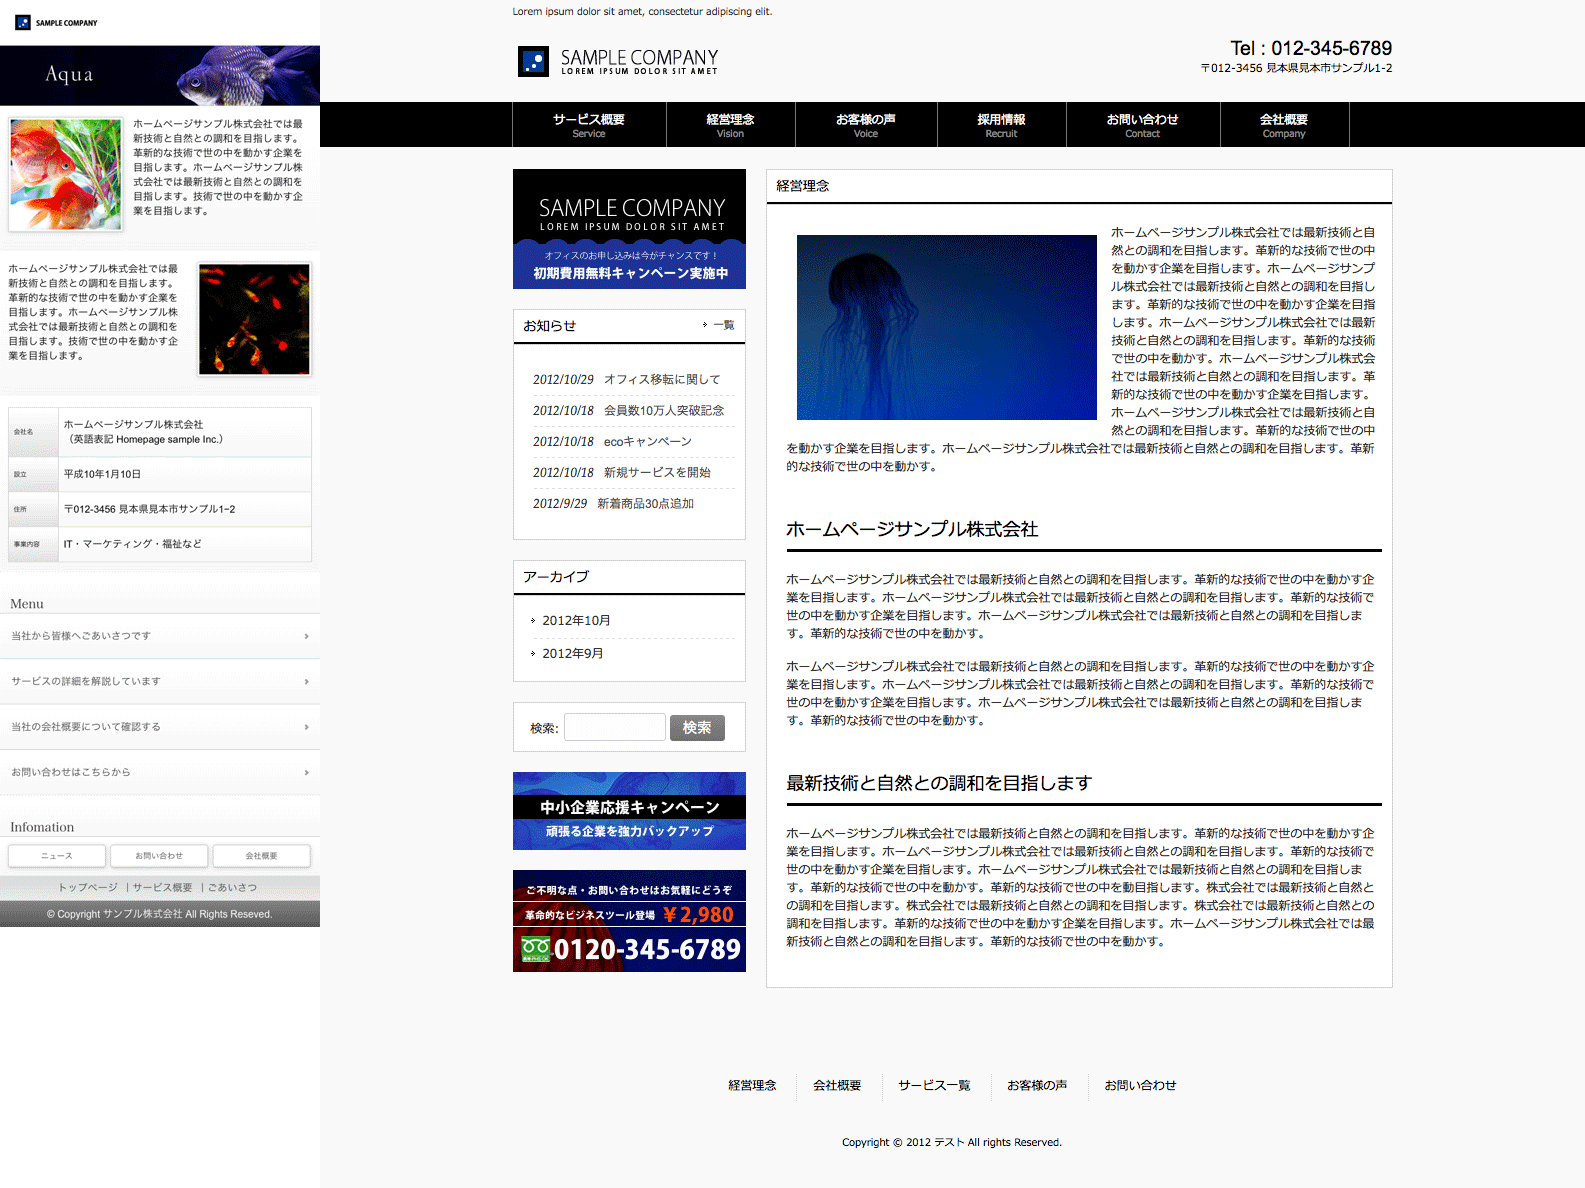Click the small Sample Company logo in the left panel
This screenshot has width=1585, height=1188.
click(56, 22)
